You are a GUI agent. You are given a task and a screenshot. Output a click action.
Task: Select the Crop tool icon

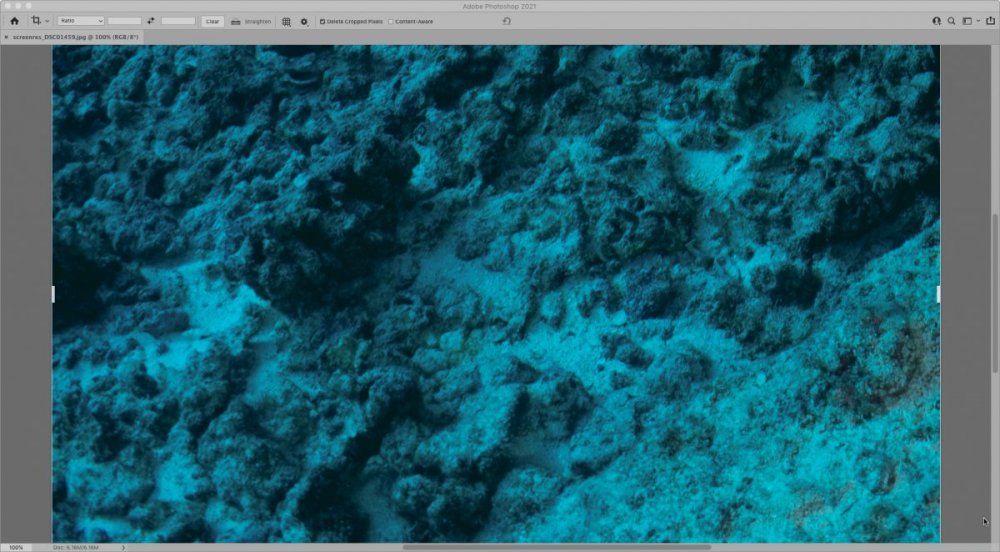tap(36, 21)
